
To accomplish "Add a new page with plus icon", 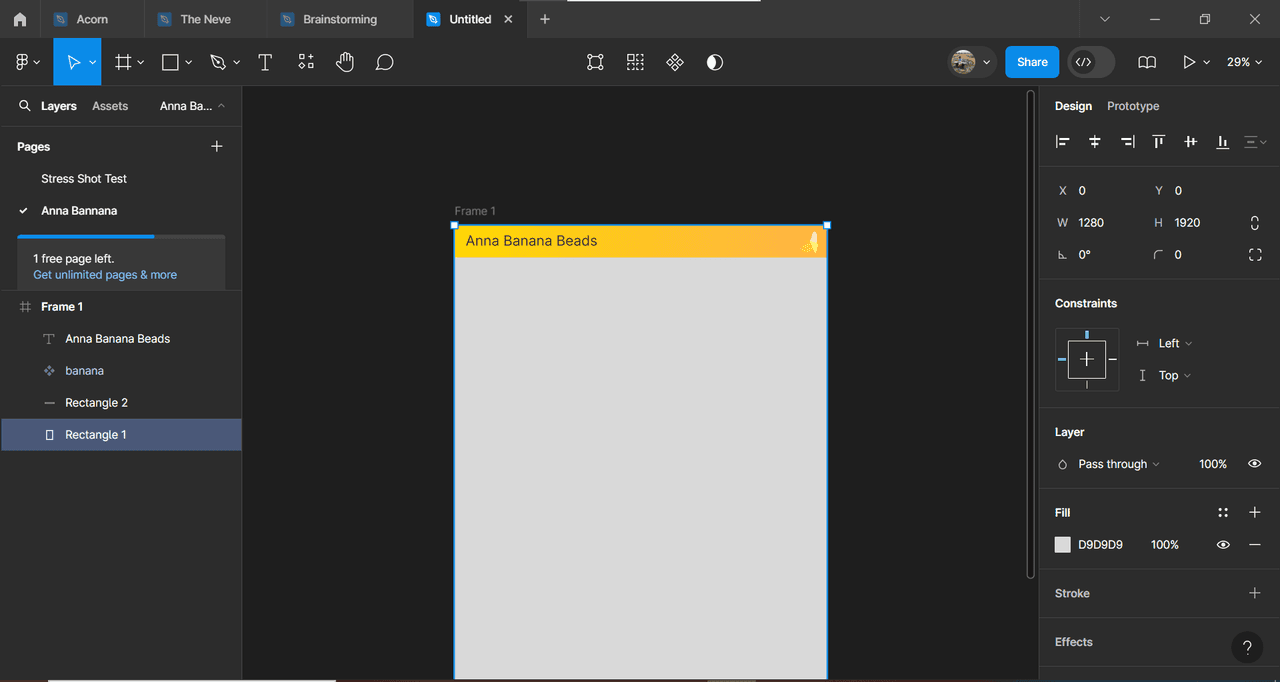I will point(217,146).
